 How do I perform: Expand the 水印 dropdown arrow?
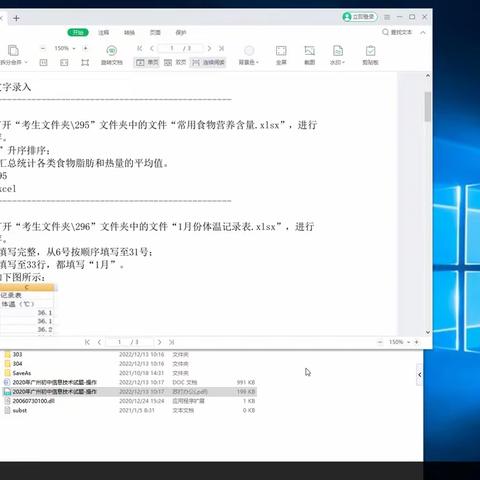pos(343,62)
